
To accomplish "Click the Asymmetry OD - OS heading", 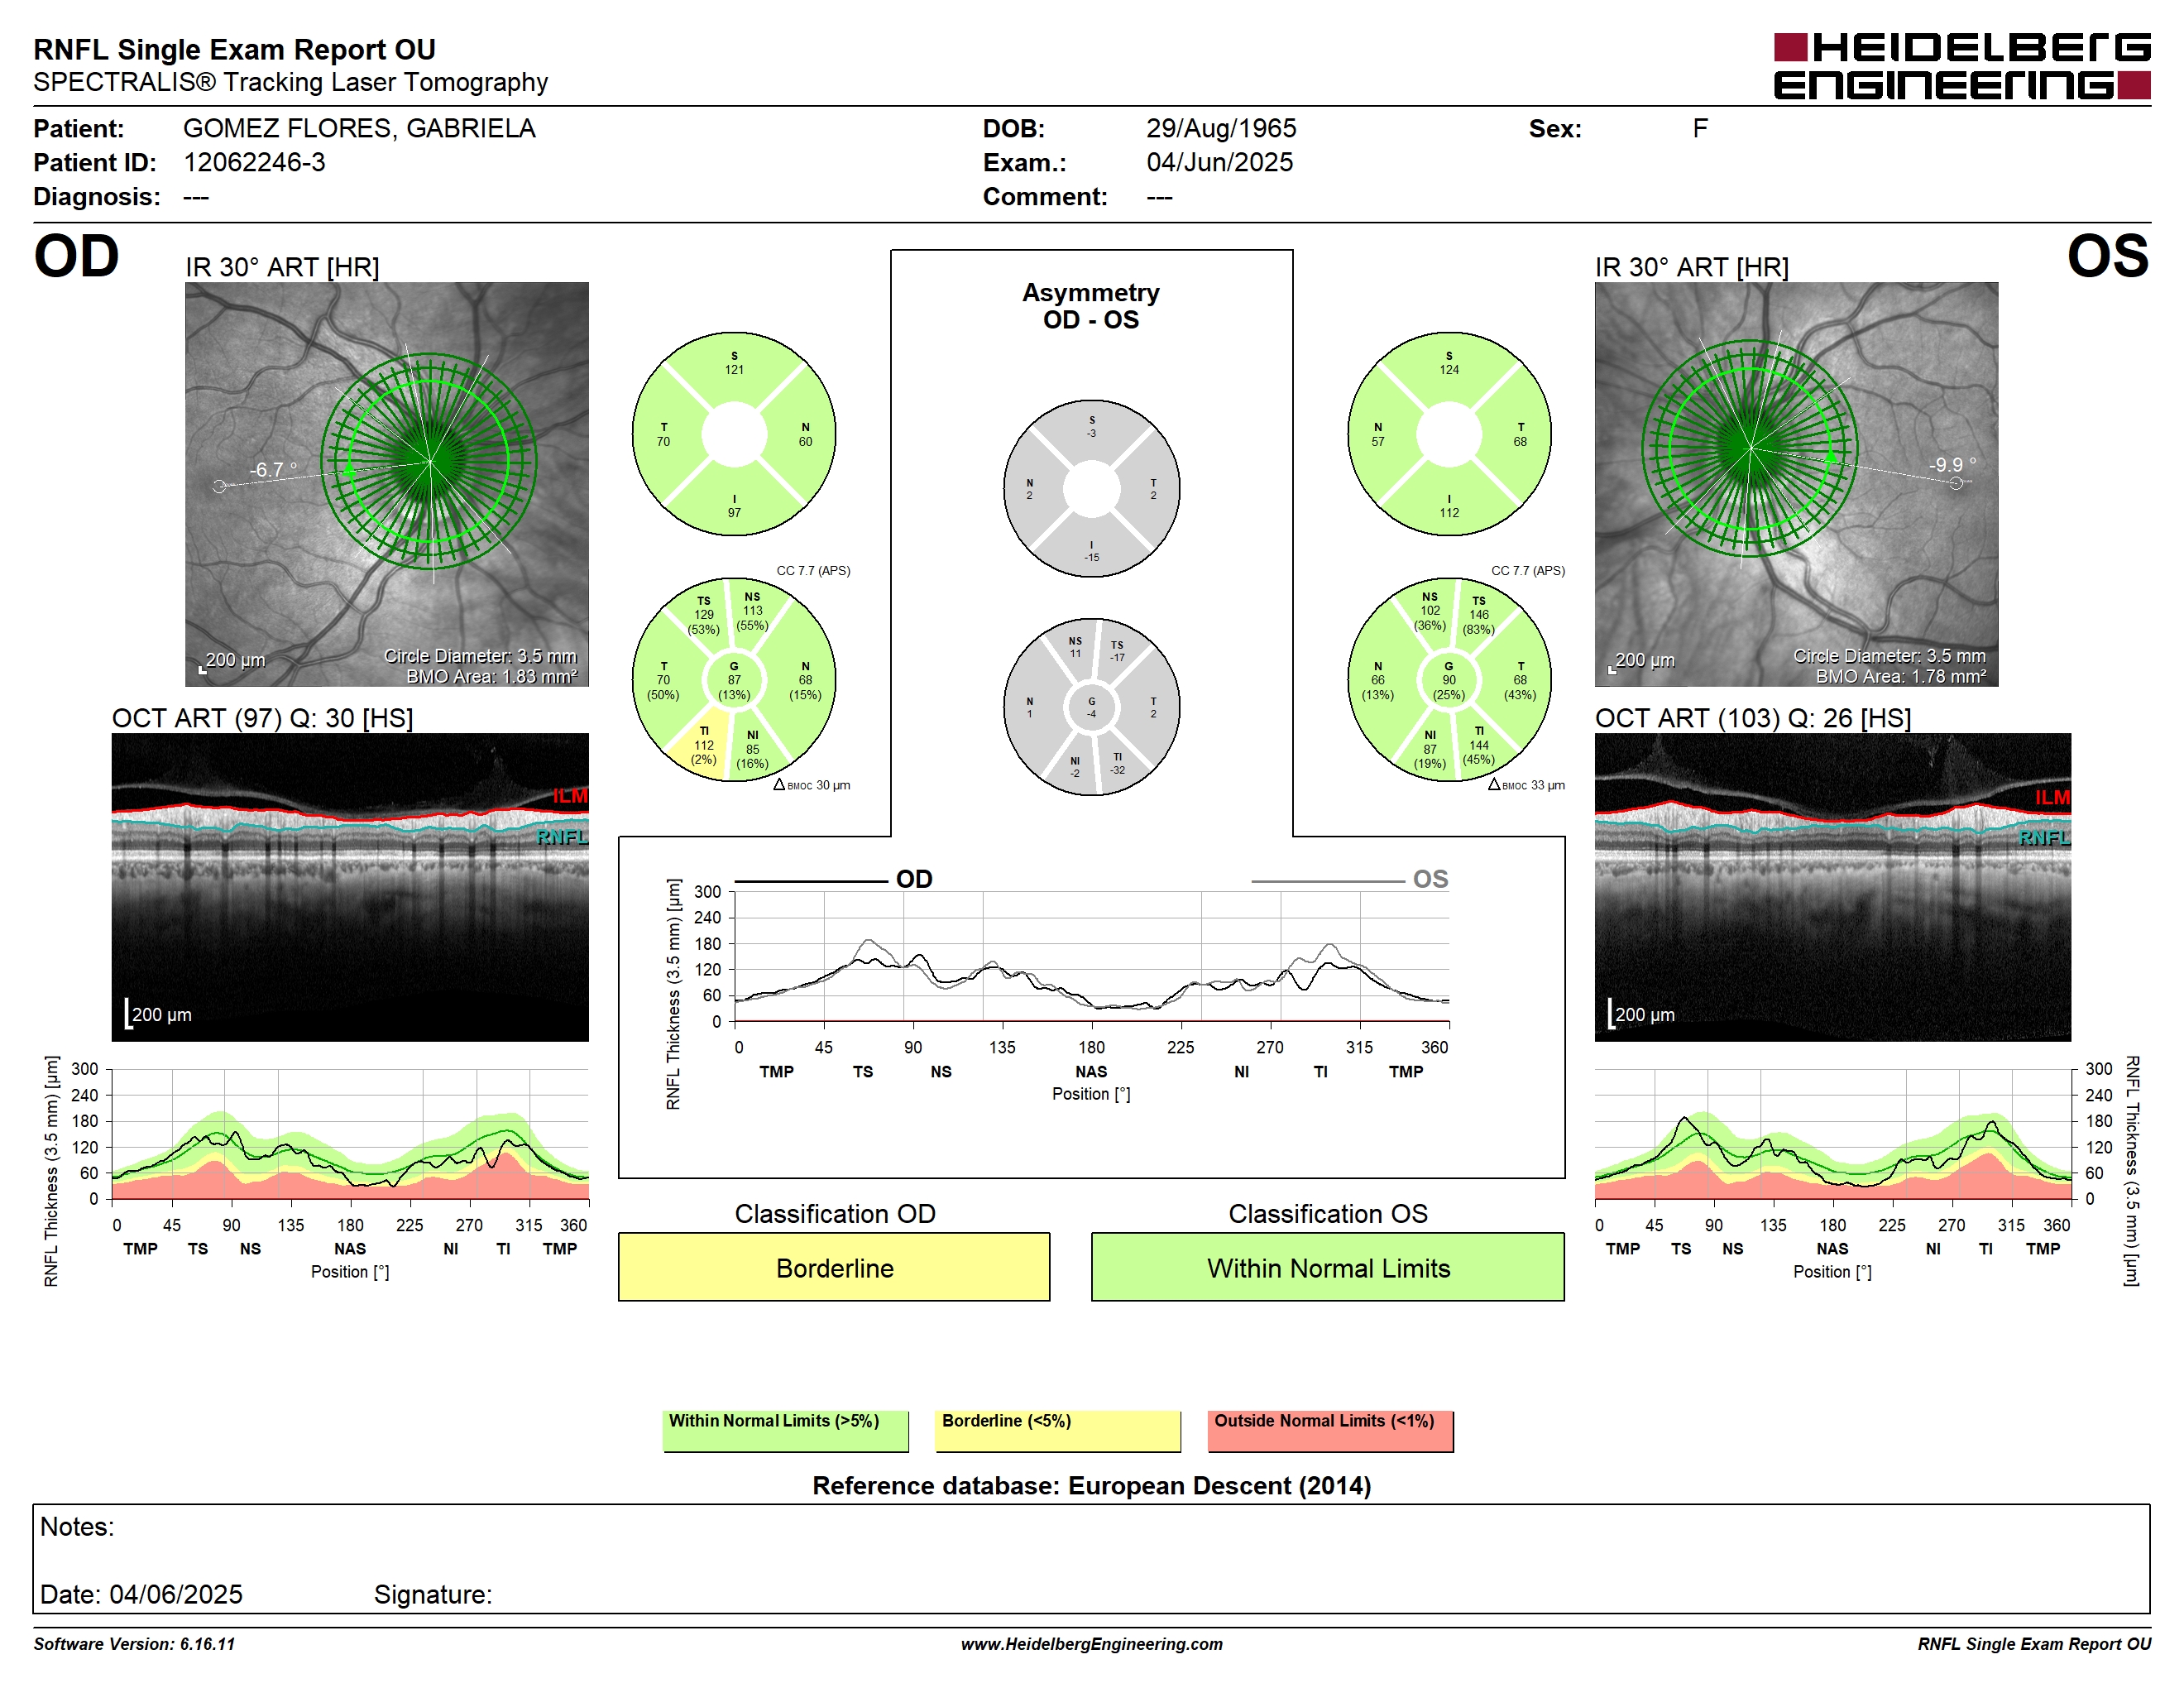I will click(x=1091, y=305).
